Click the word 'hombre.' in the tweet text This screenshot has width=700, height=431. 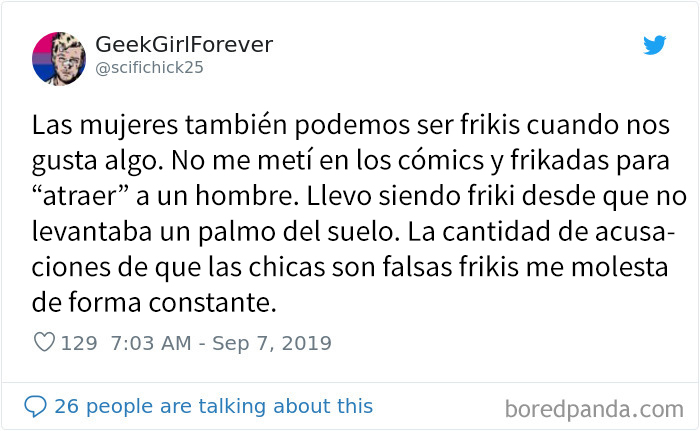click(x=247, y=196)
